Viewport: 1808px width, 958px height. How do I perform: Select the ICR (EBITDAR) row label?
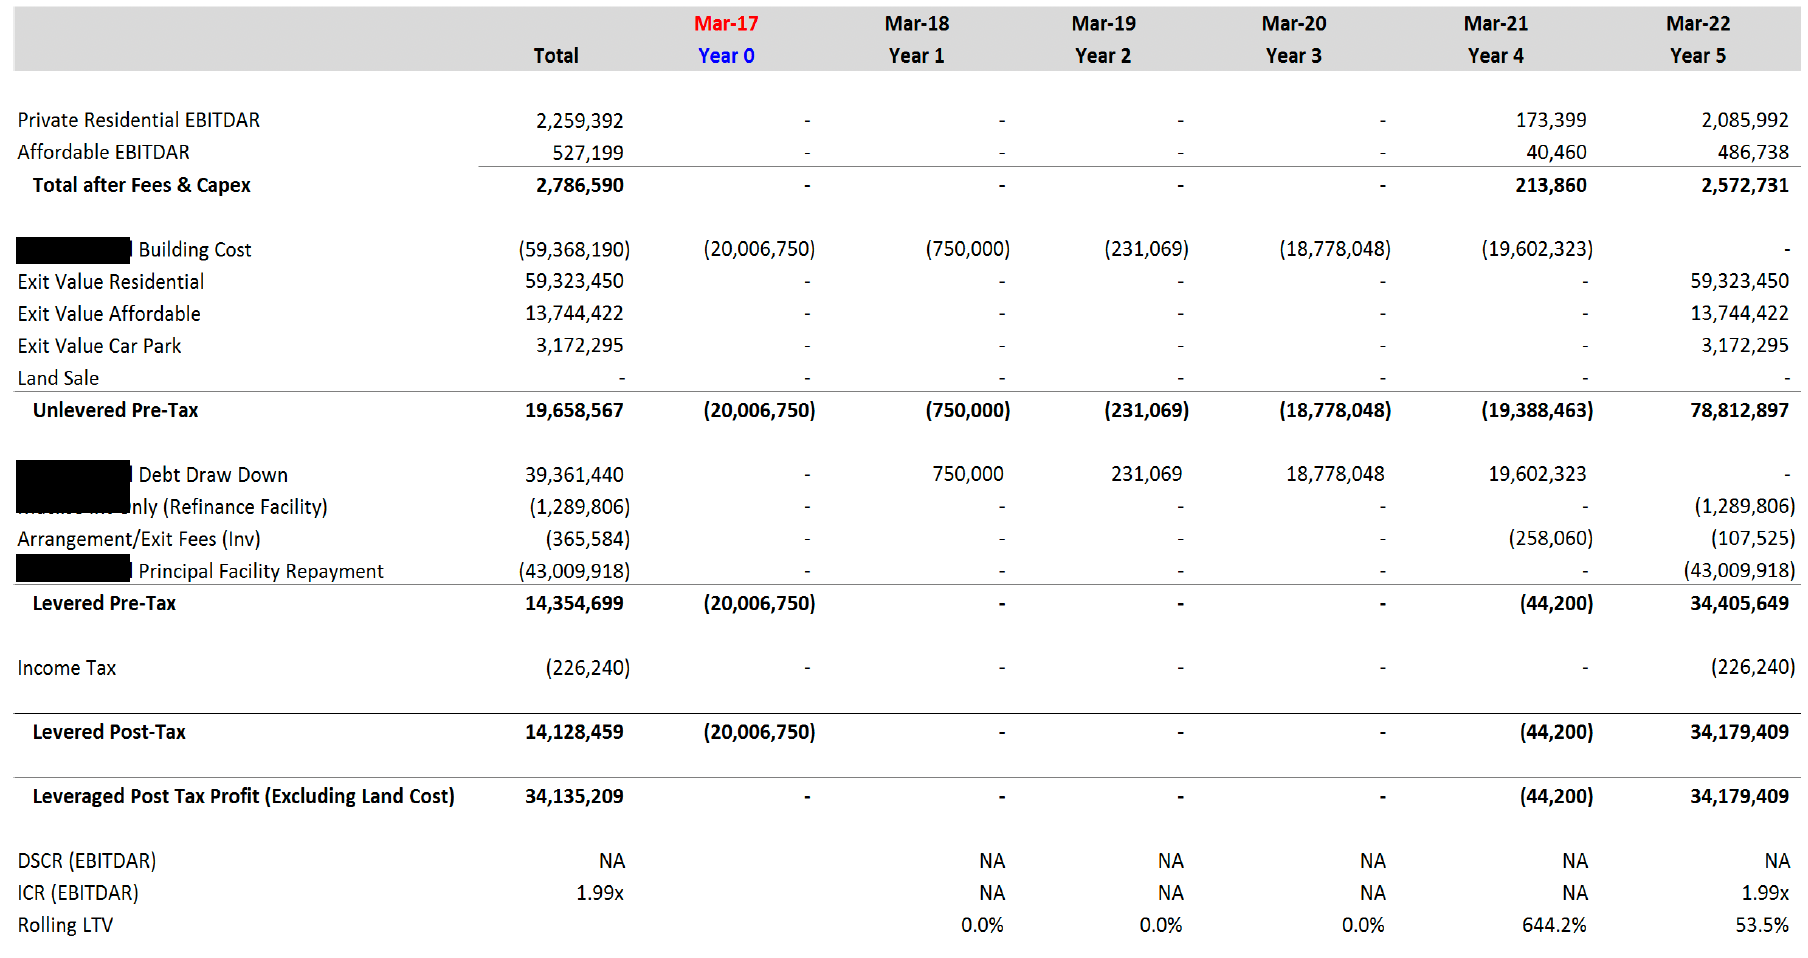click(x=78, y=893)
